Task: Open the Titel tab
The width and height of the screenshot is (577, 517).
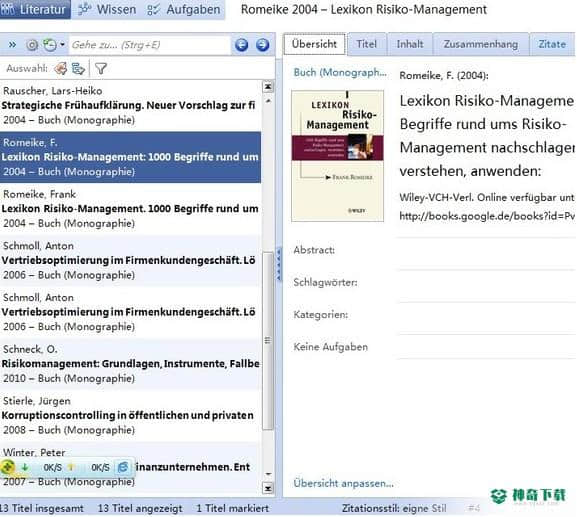Action: (367, 44)
